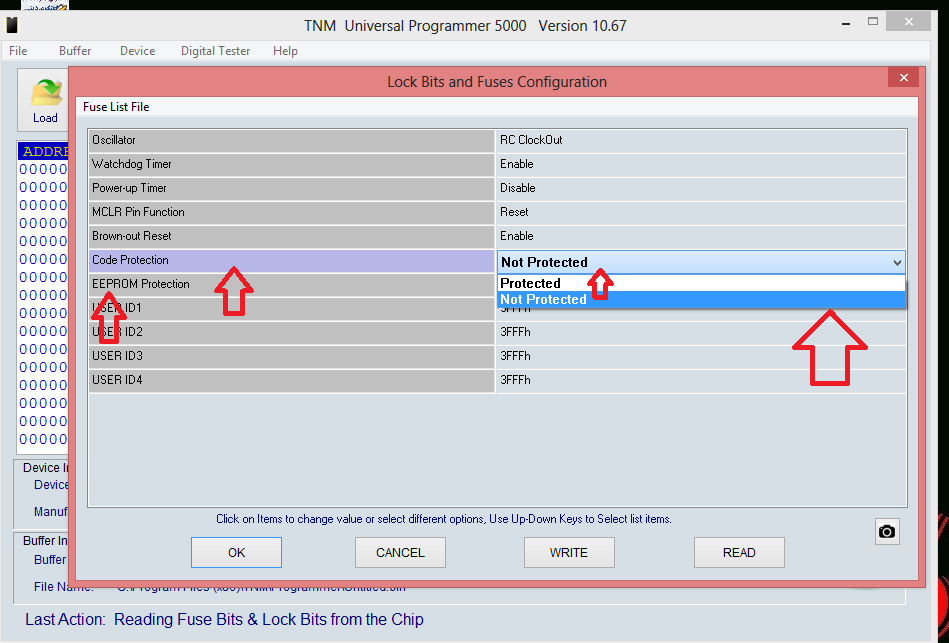Select the USER ID2 row label
The image size is (949, 643).
click(291, 332)
